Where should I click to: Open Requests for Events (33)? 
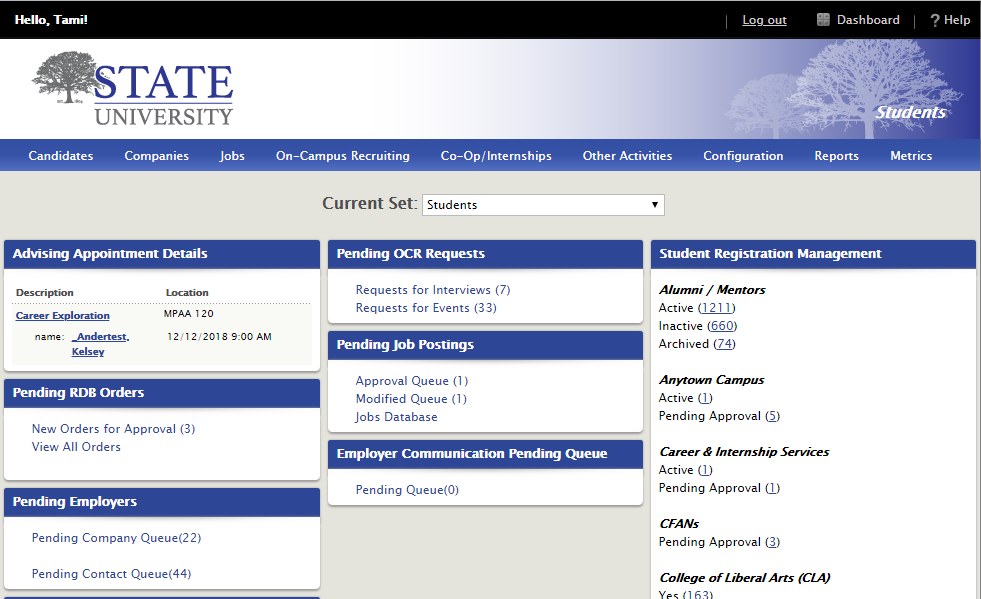426,308
